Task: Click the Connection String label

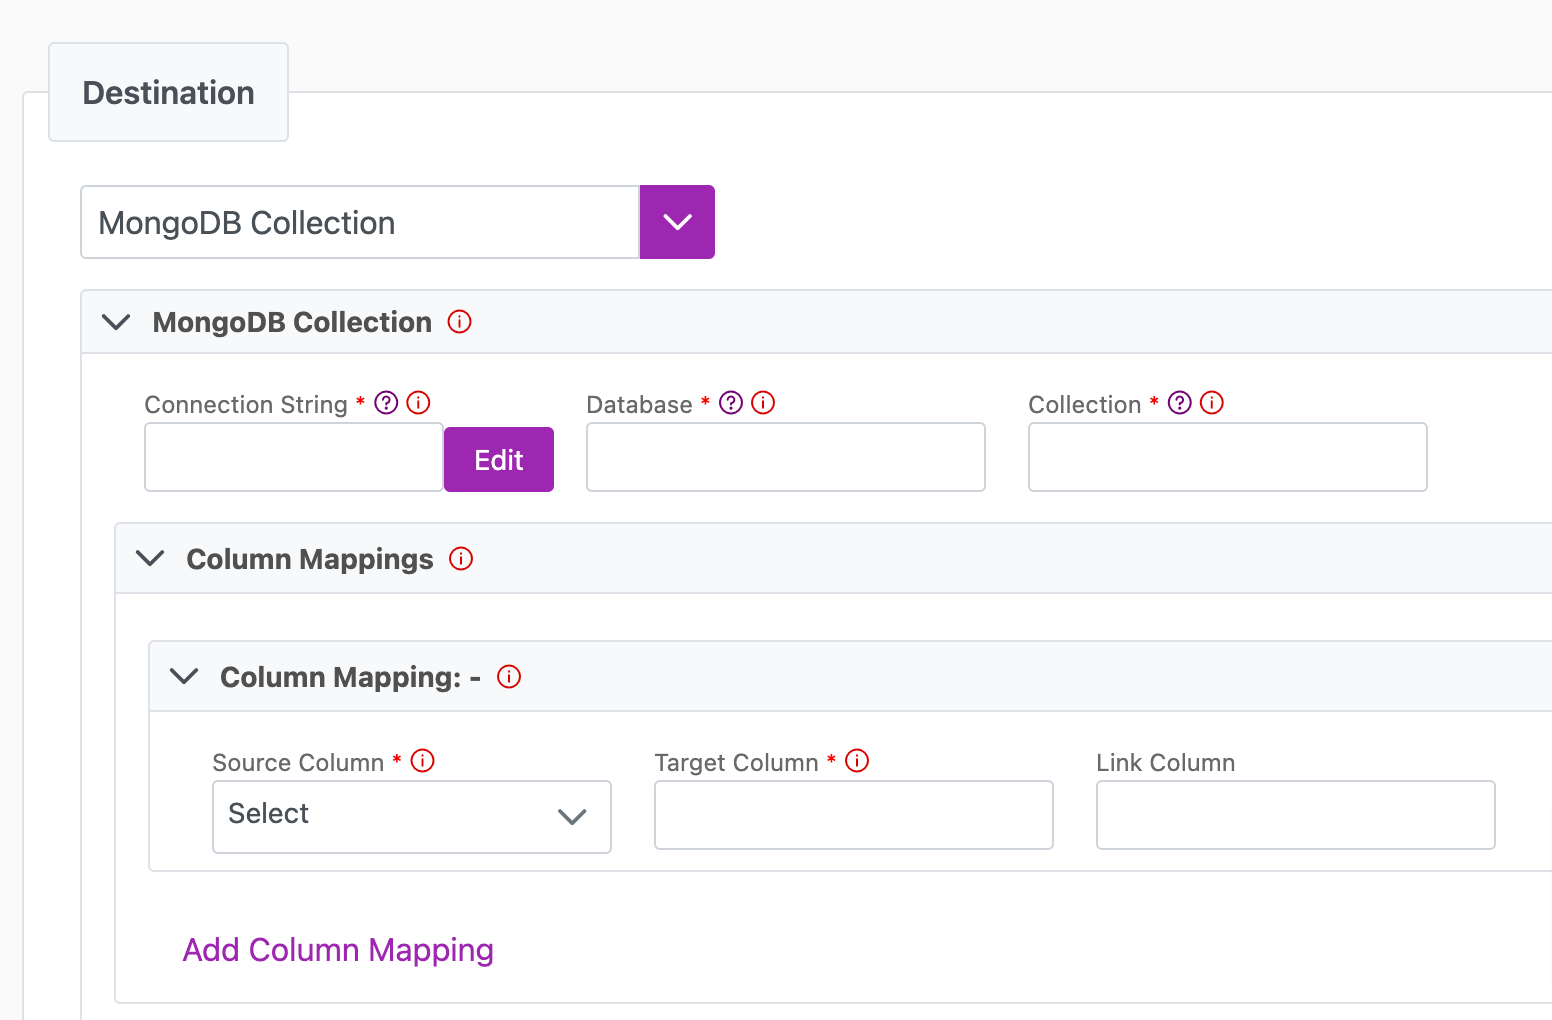Action: pos(246,404)
